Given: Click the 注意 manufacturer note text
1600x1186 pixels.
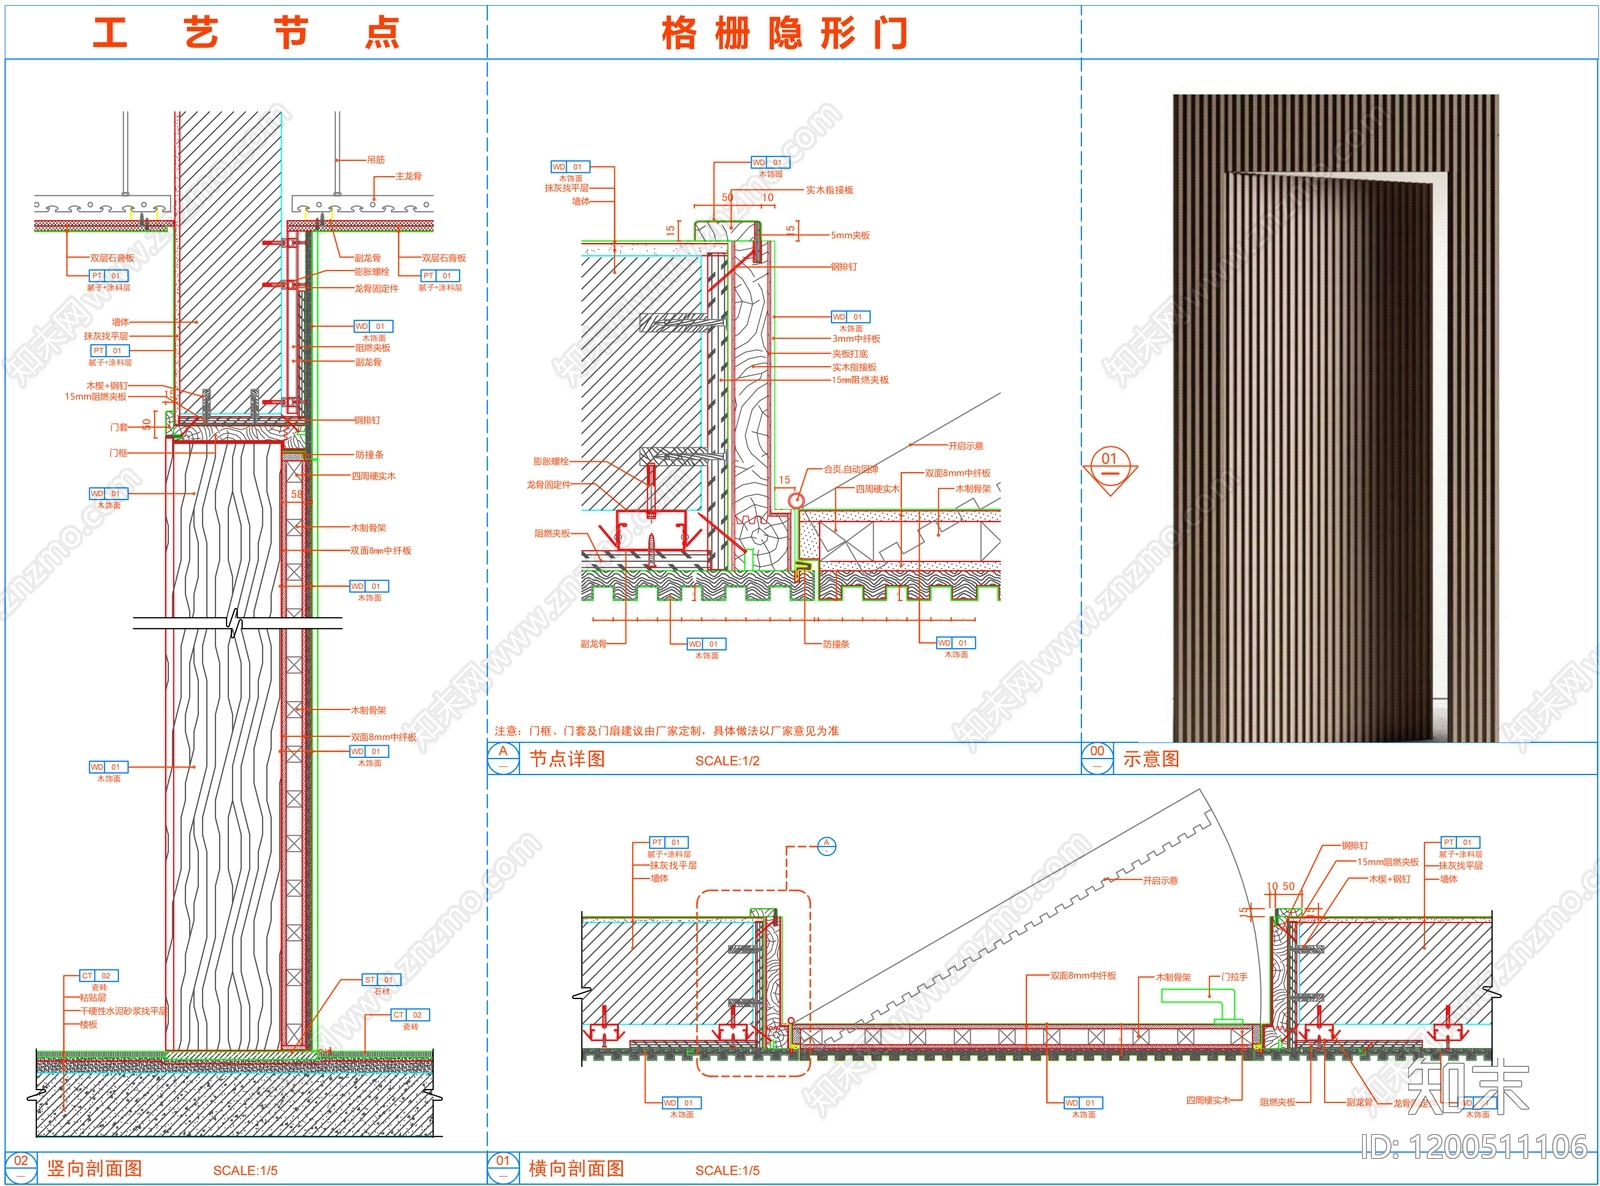Looking at the screenshot, I should (667, 731).
